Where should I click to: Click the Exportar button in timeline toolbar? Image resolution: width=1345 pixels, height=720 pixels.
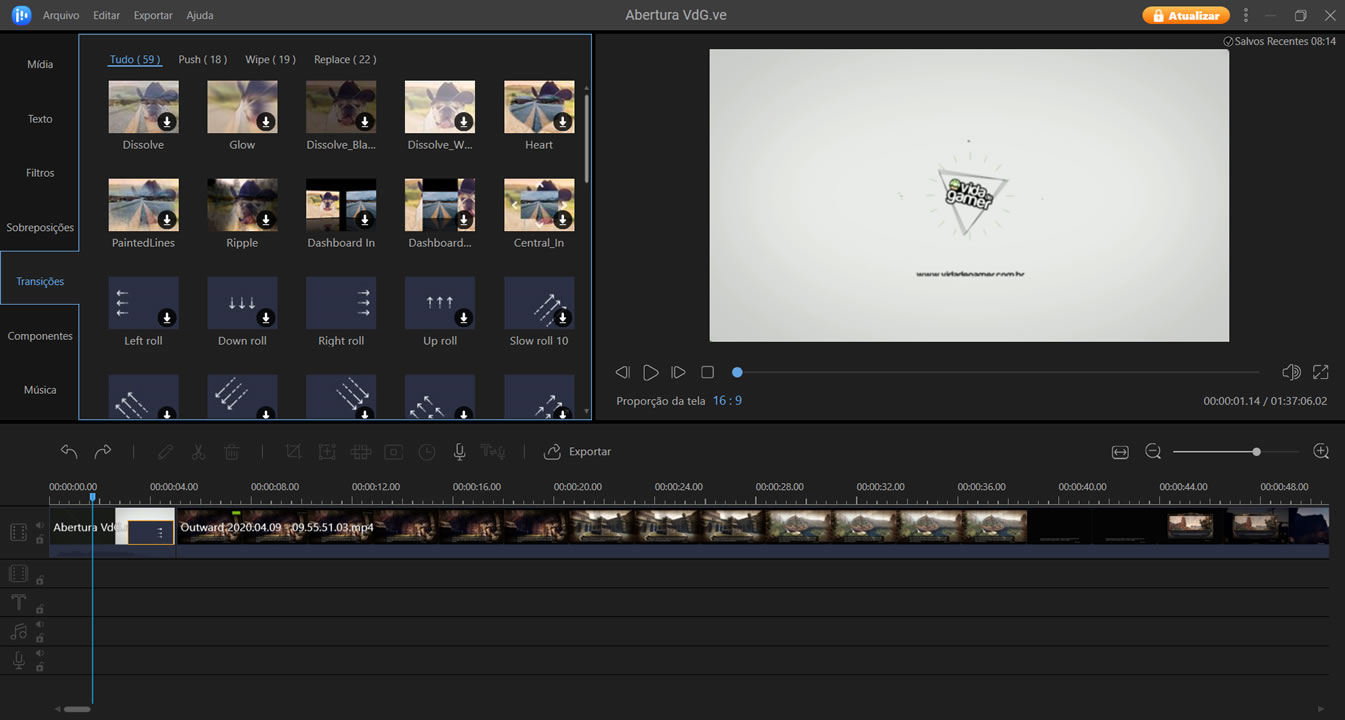point(578,452)
